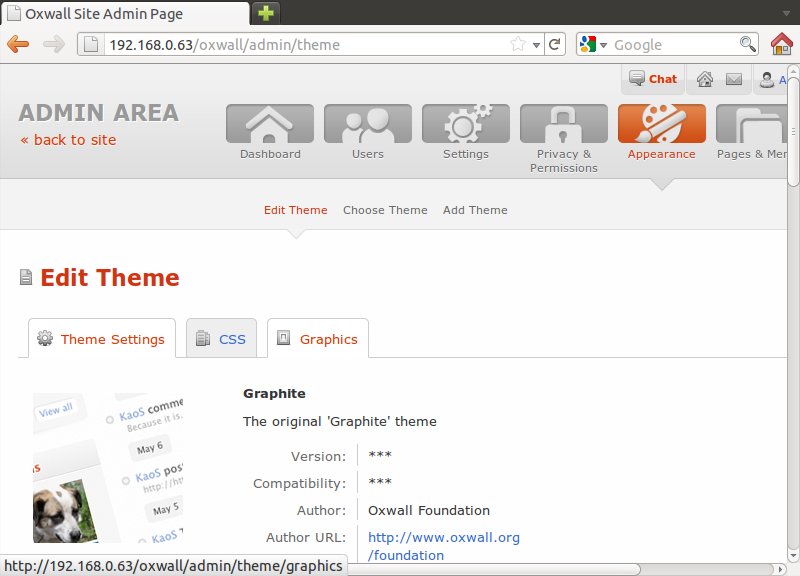This screenshot has width=800, height=576.
Task: Open Privacy & Permissions lock section
Action: point(564,139)
